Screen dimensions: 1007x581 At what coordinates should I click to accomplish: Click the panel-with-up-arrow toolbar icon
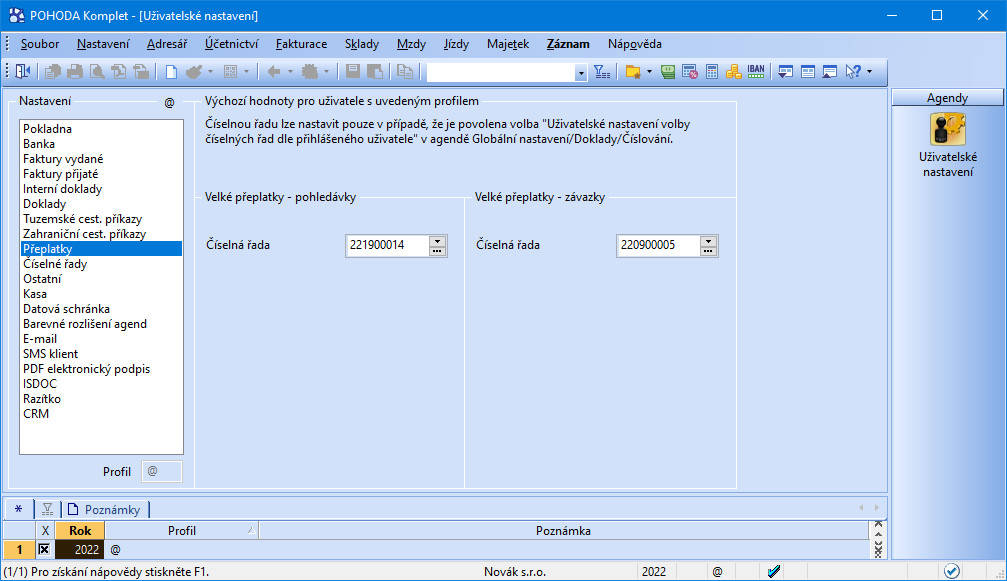tap(830, 71)
